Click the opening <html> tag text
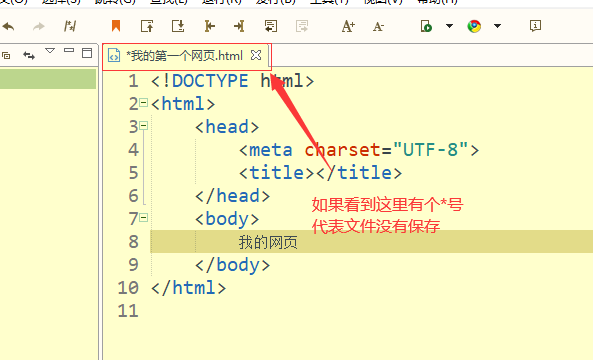593x360 pixels. click(x=183, y=104)
